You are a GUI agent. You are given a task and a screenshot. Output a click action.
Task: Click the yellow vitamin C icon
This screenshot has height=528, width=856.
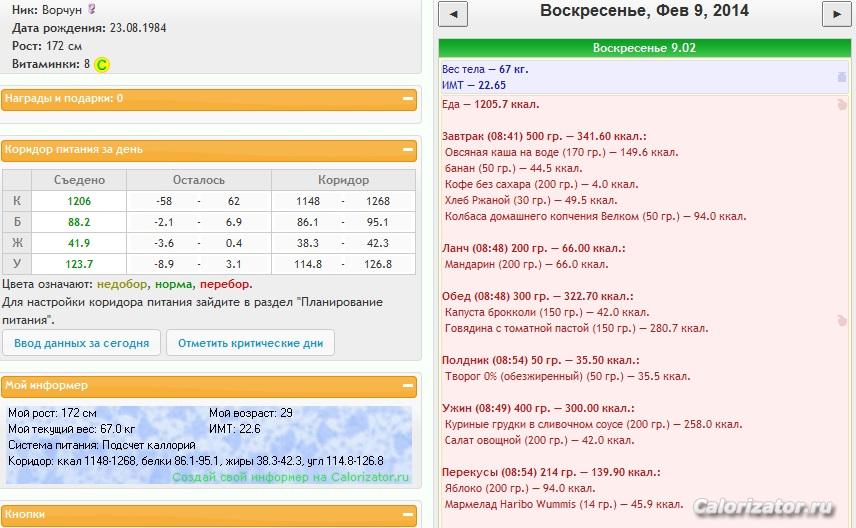(102, 64)
